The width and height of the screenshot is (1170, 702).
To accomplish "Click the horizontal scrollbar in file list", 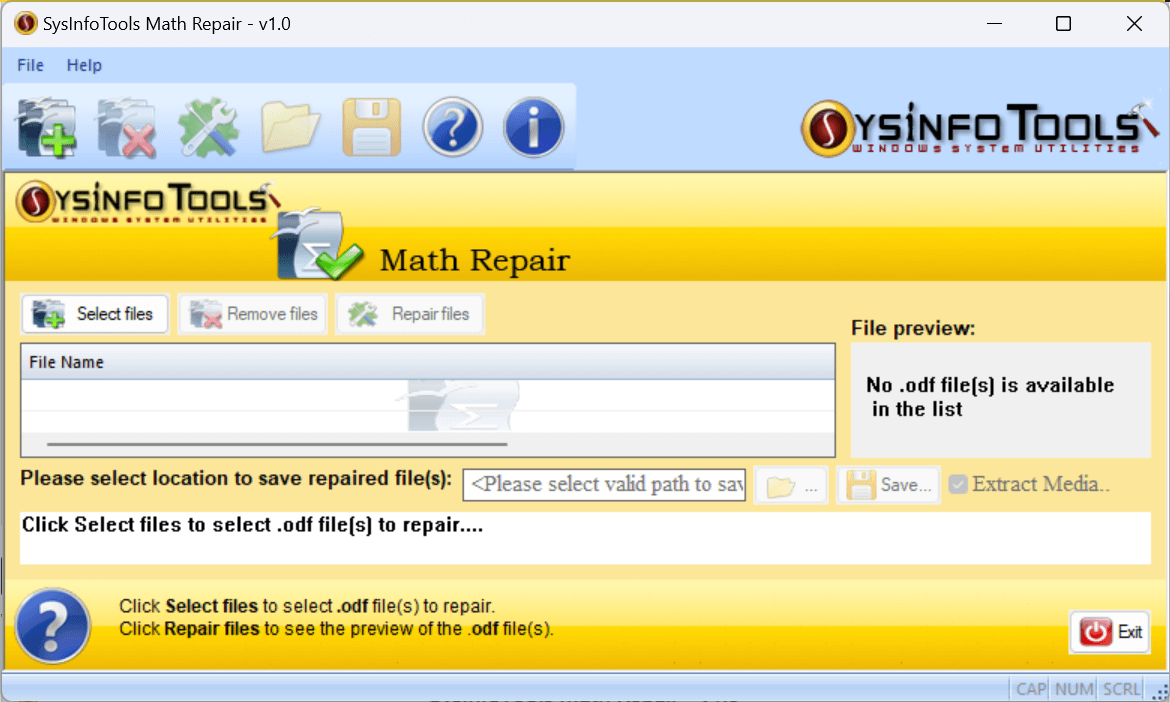I will point(277,444).
